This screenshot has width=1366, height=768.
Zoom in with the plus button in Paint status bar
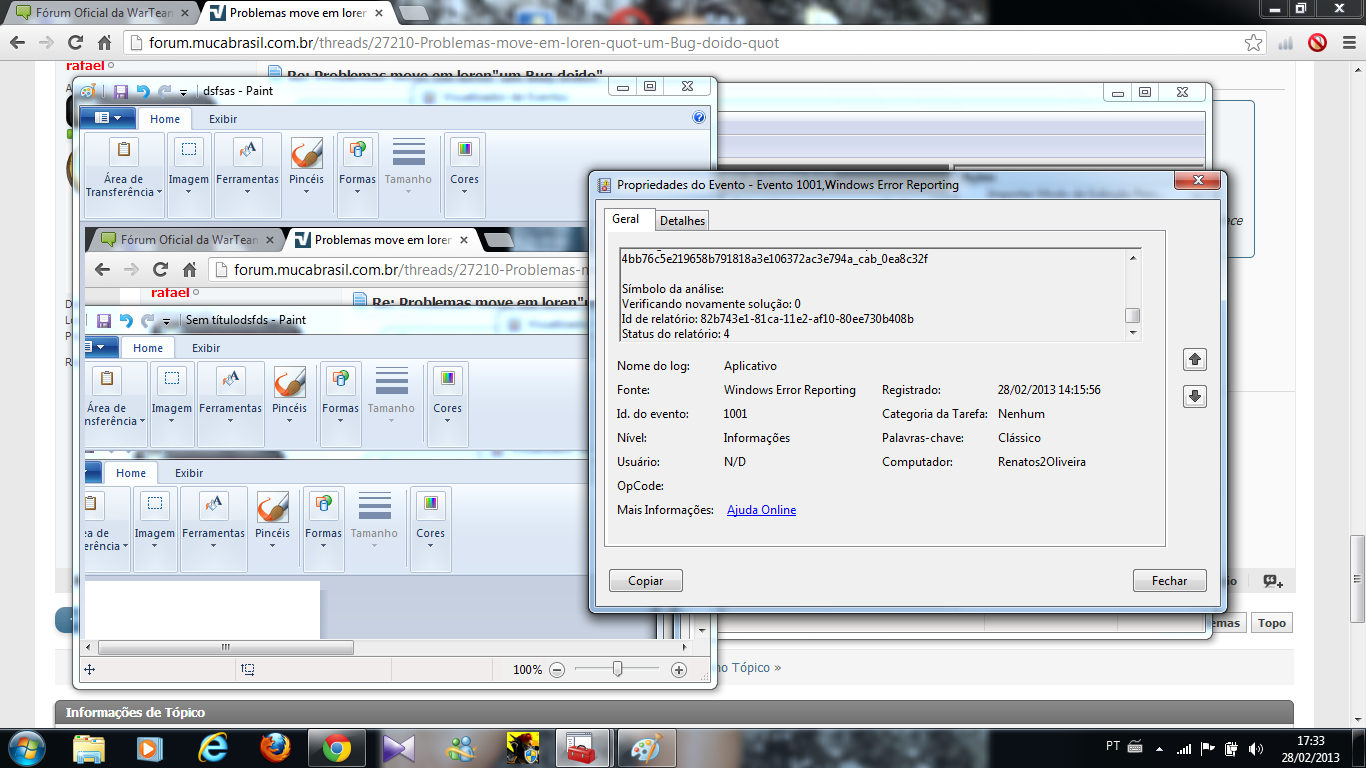[679, 670]
